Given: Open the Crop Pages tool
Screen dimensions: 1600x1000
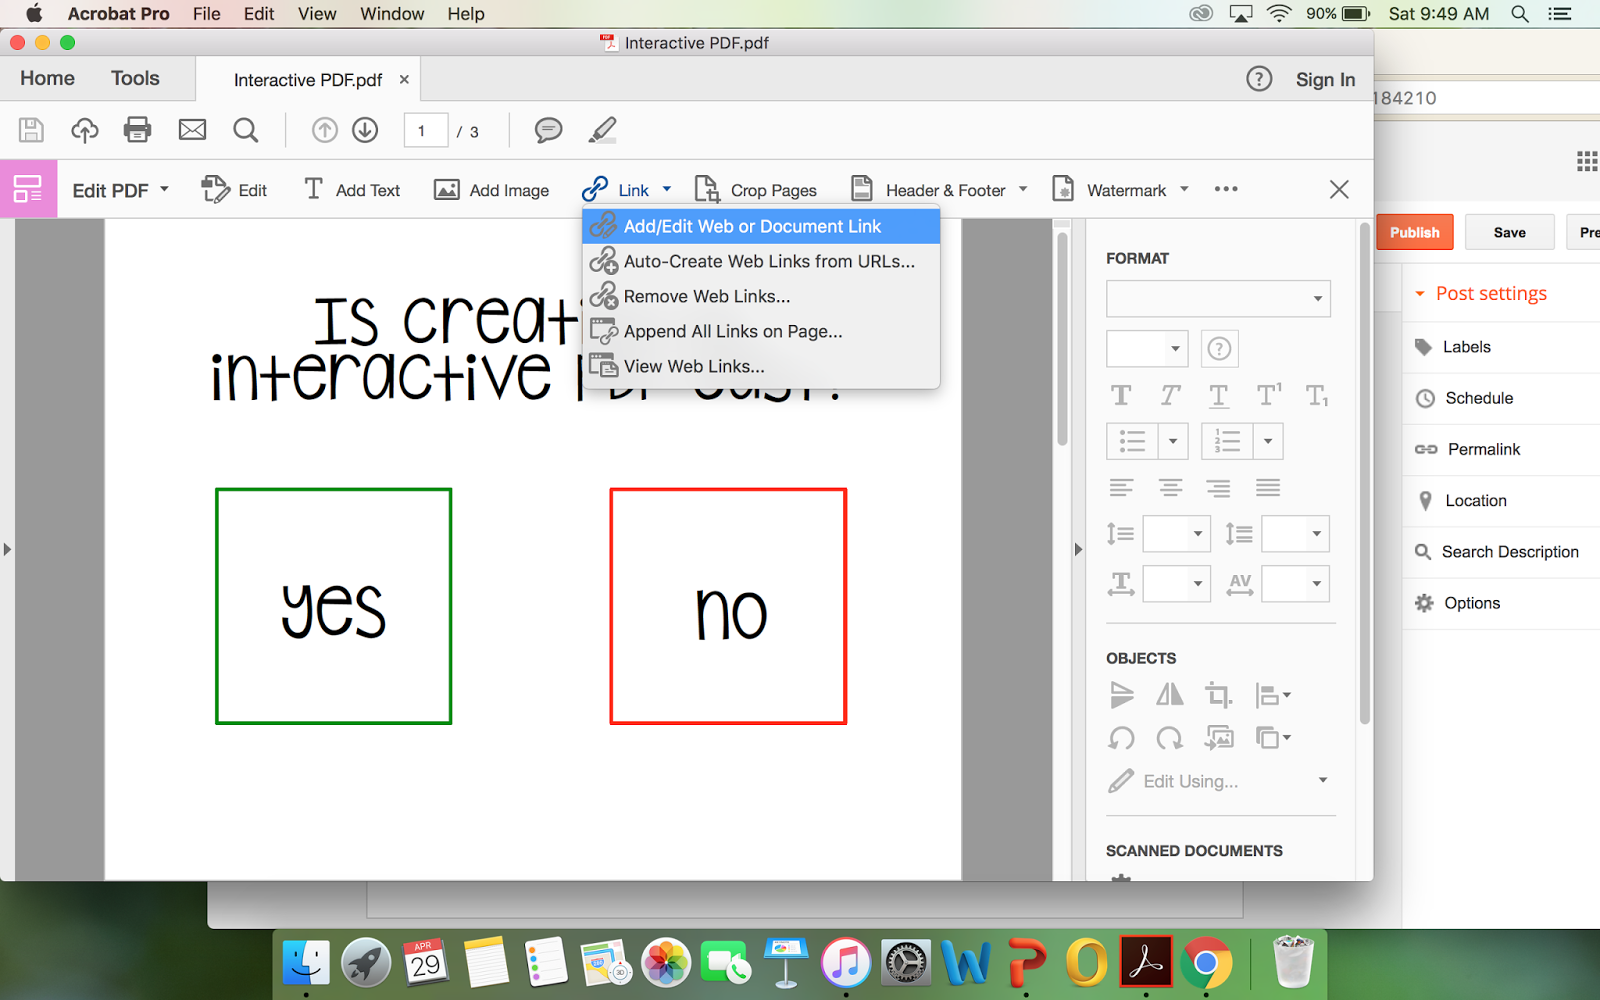Looking at the screenshot, I should pyautogui.click(x=757, y=189).
